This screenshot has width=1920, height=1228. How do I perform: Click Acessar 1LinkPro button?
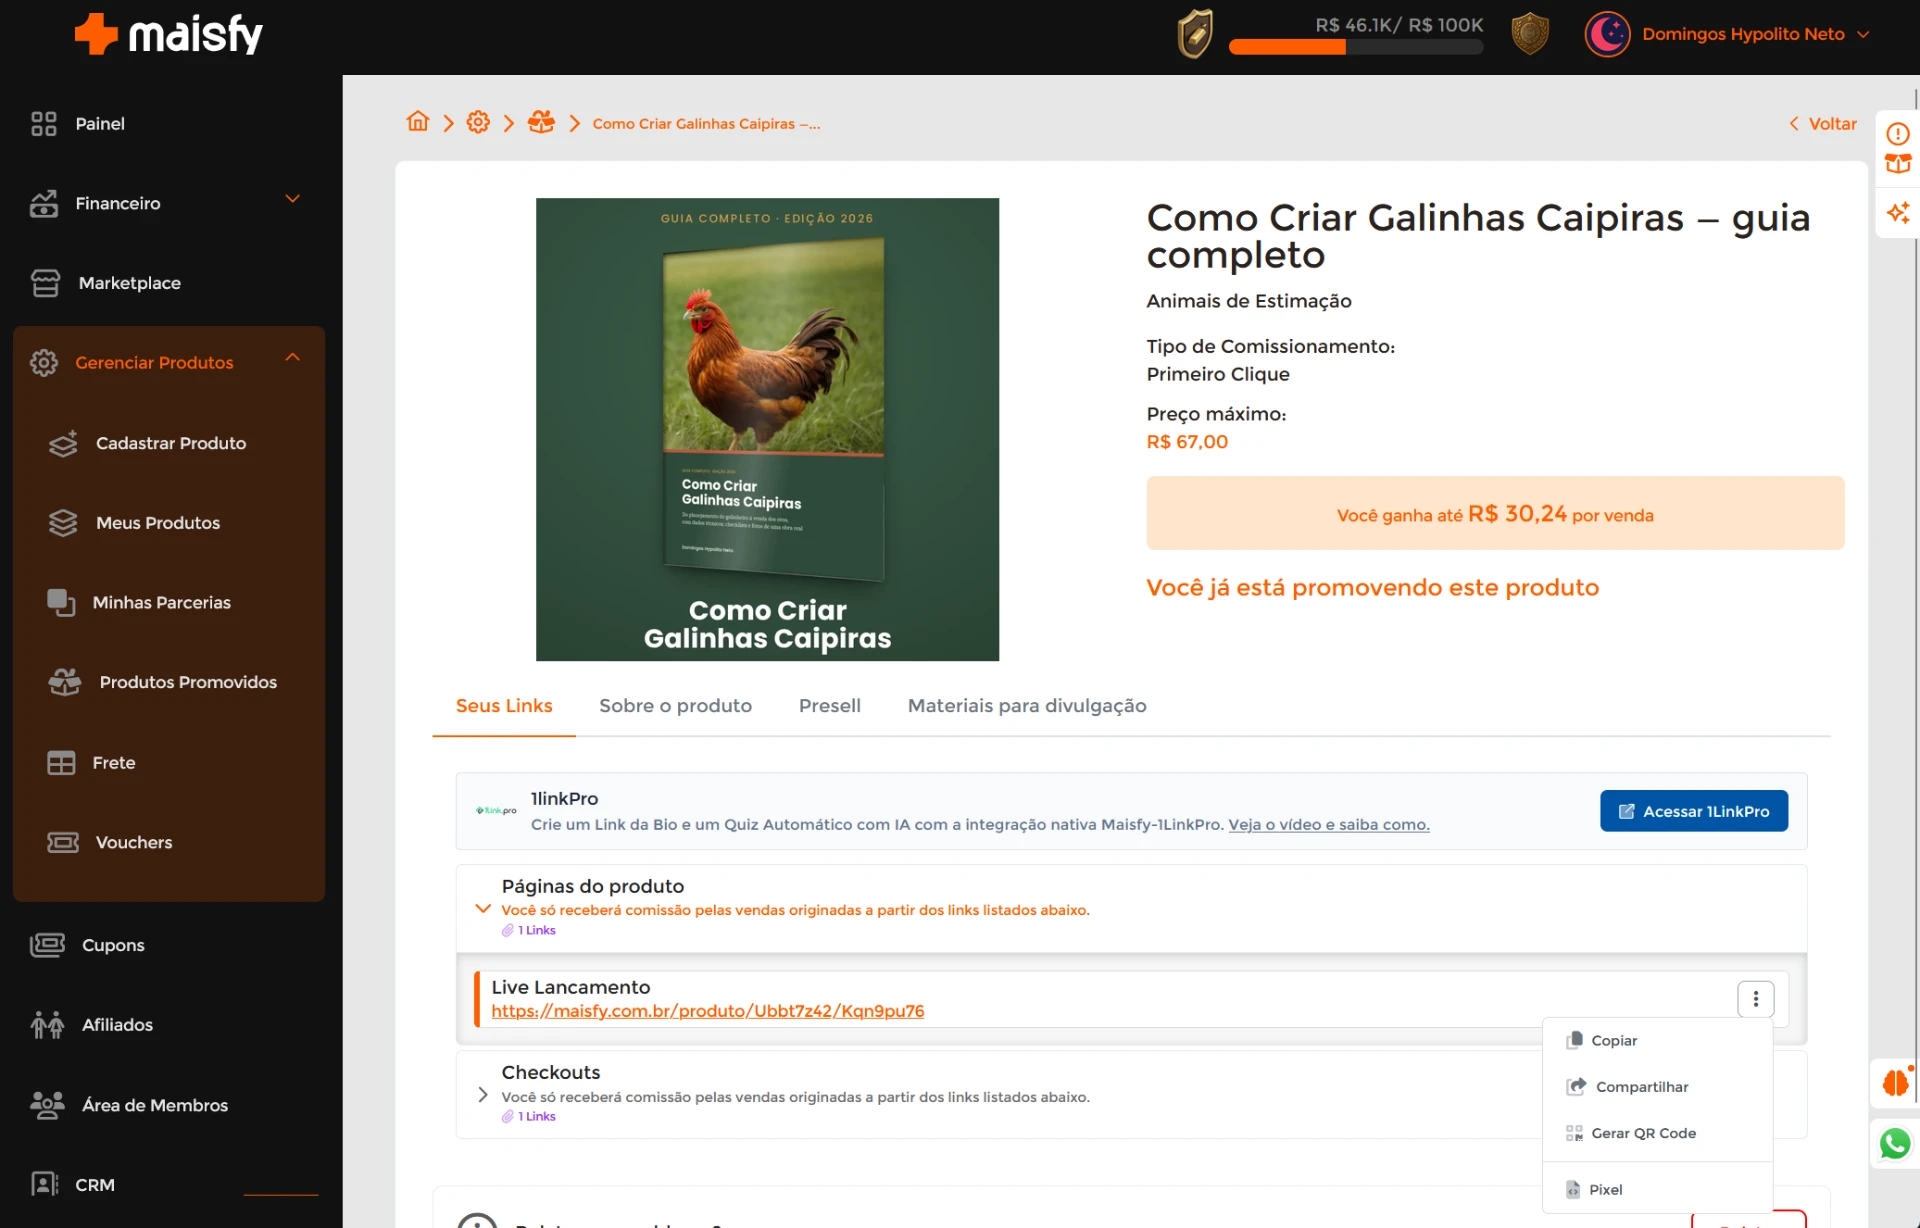click(1694, 811)
